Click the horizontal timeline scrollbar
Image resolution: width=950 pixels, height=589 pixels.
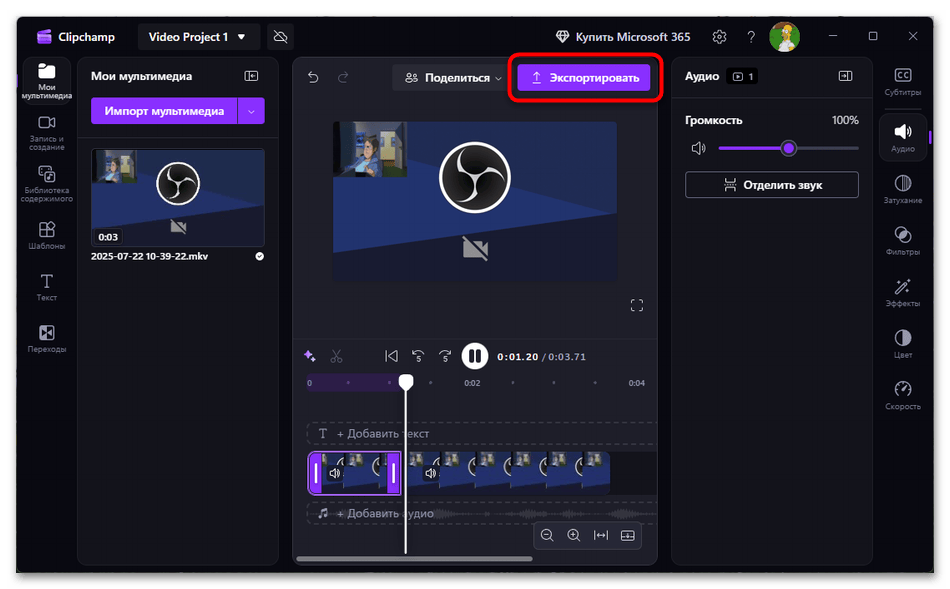tap(414, 559)
